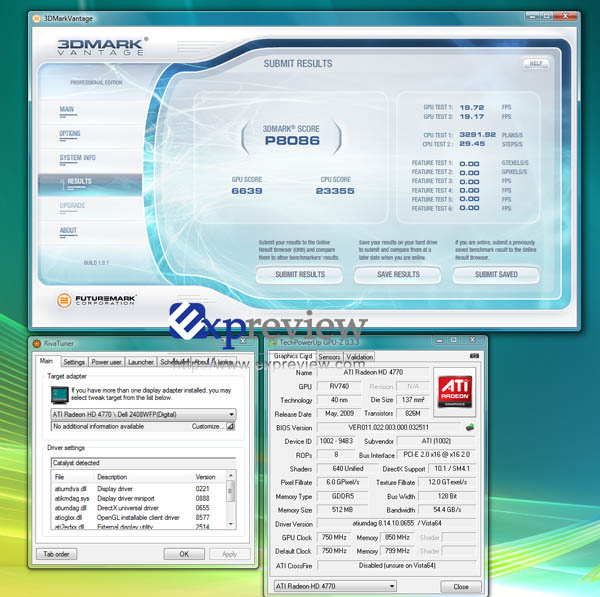Go to MAIN in the 3DMark sidebar
600x597 pixels.
[x=67, y=109]
